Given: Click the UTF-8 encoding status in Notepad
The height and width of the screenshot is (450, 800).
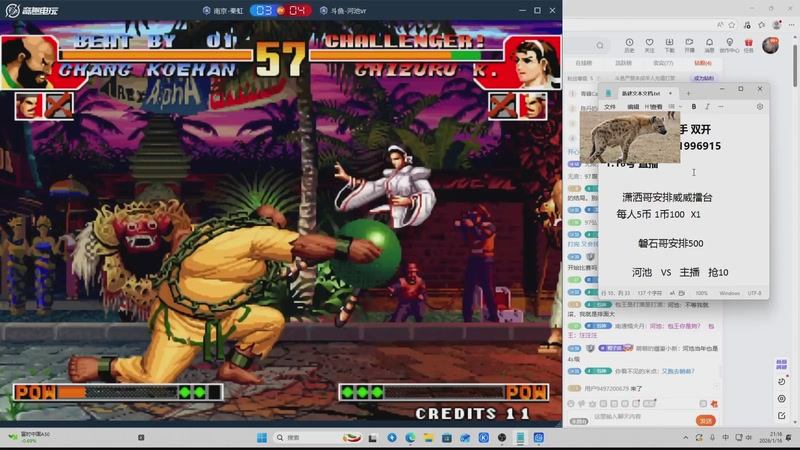Looking at the screenshot, I should click(755, 293).
